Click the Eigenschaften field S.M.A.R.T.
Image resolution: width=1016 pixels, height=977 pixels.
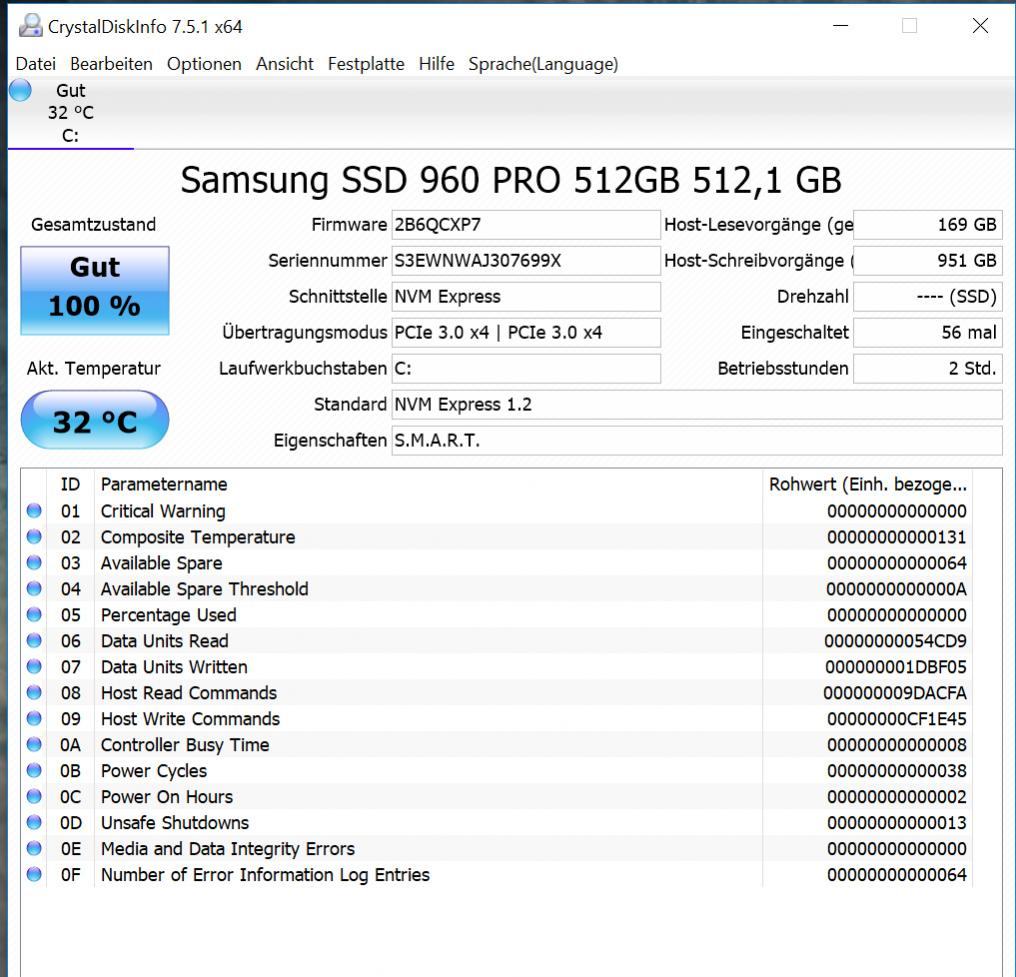(697, 440)
